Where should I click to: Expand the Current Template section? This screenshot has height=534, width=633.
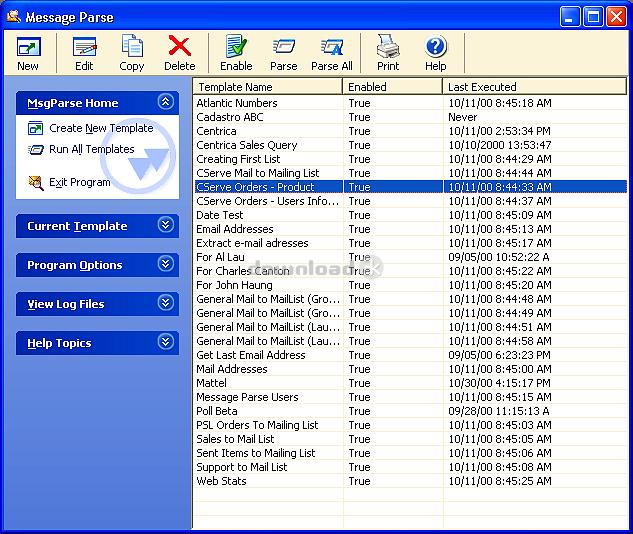point(166,226)
